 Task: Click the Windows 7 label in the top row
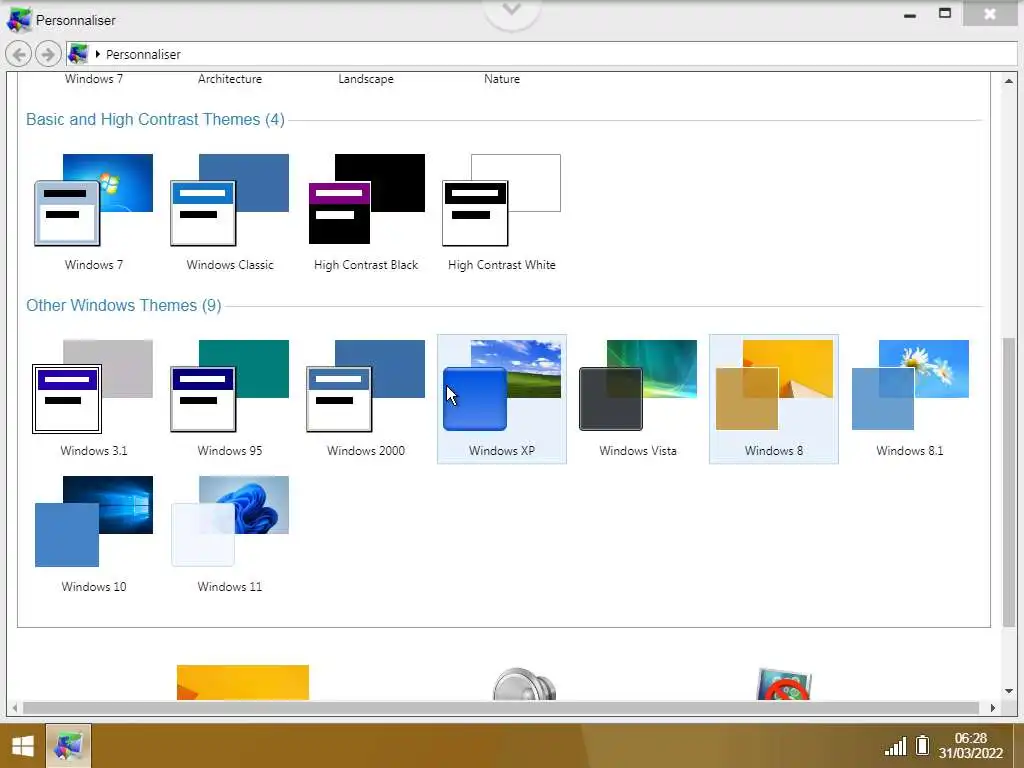point(93,79)
